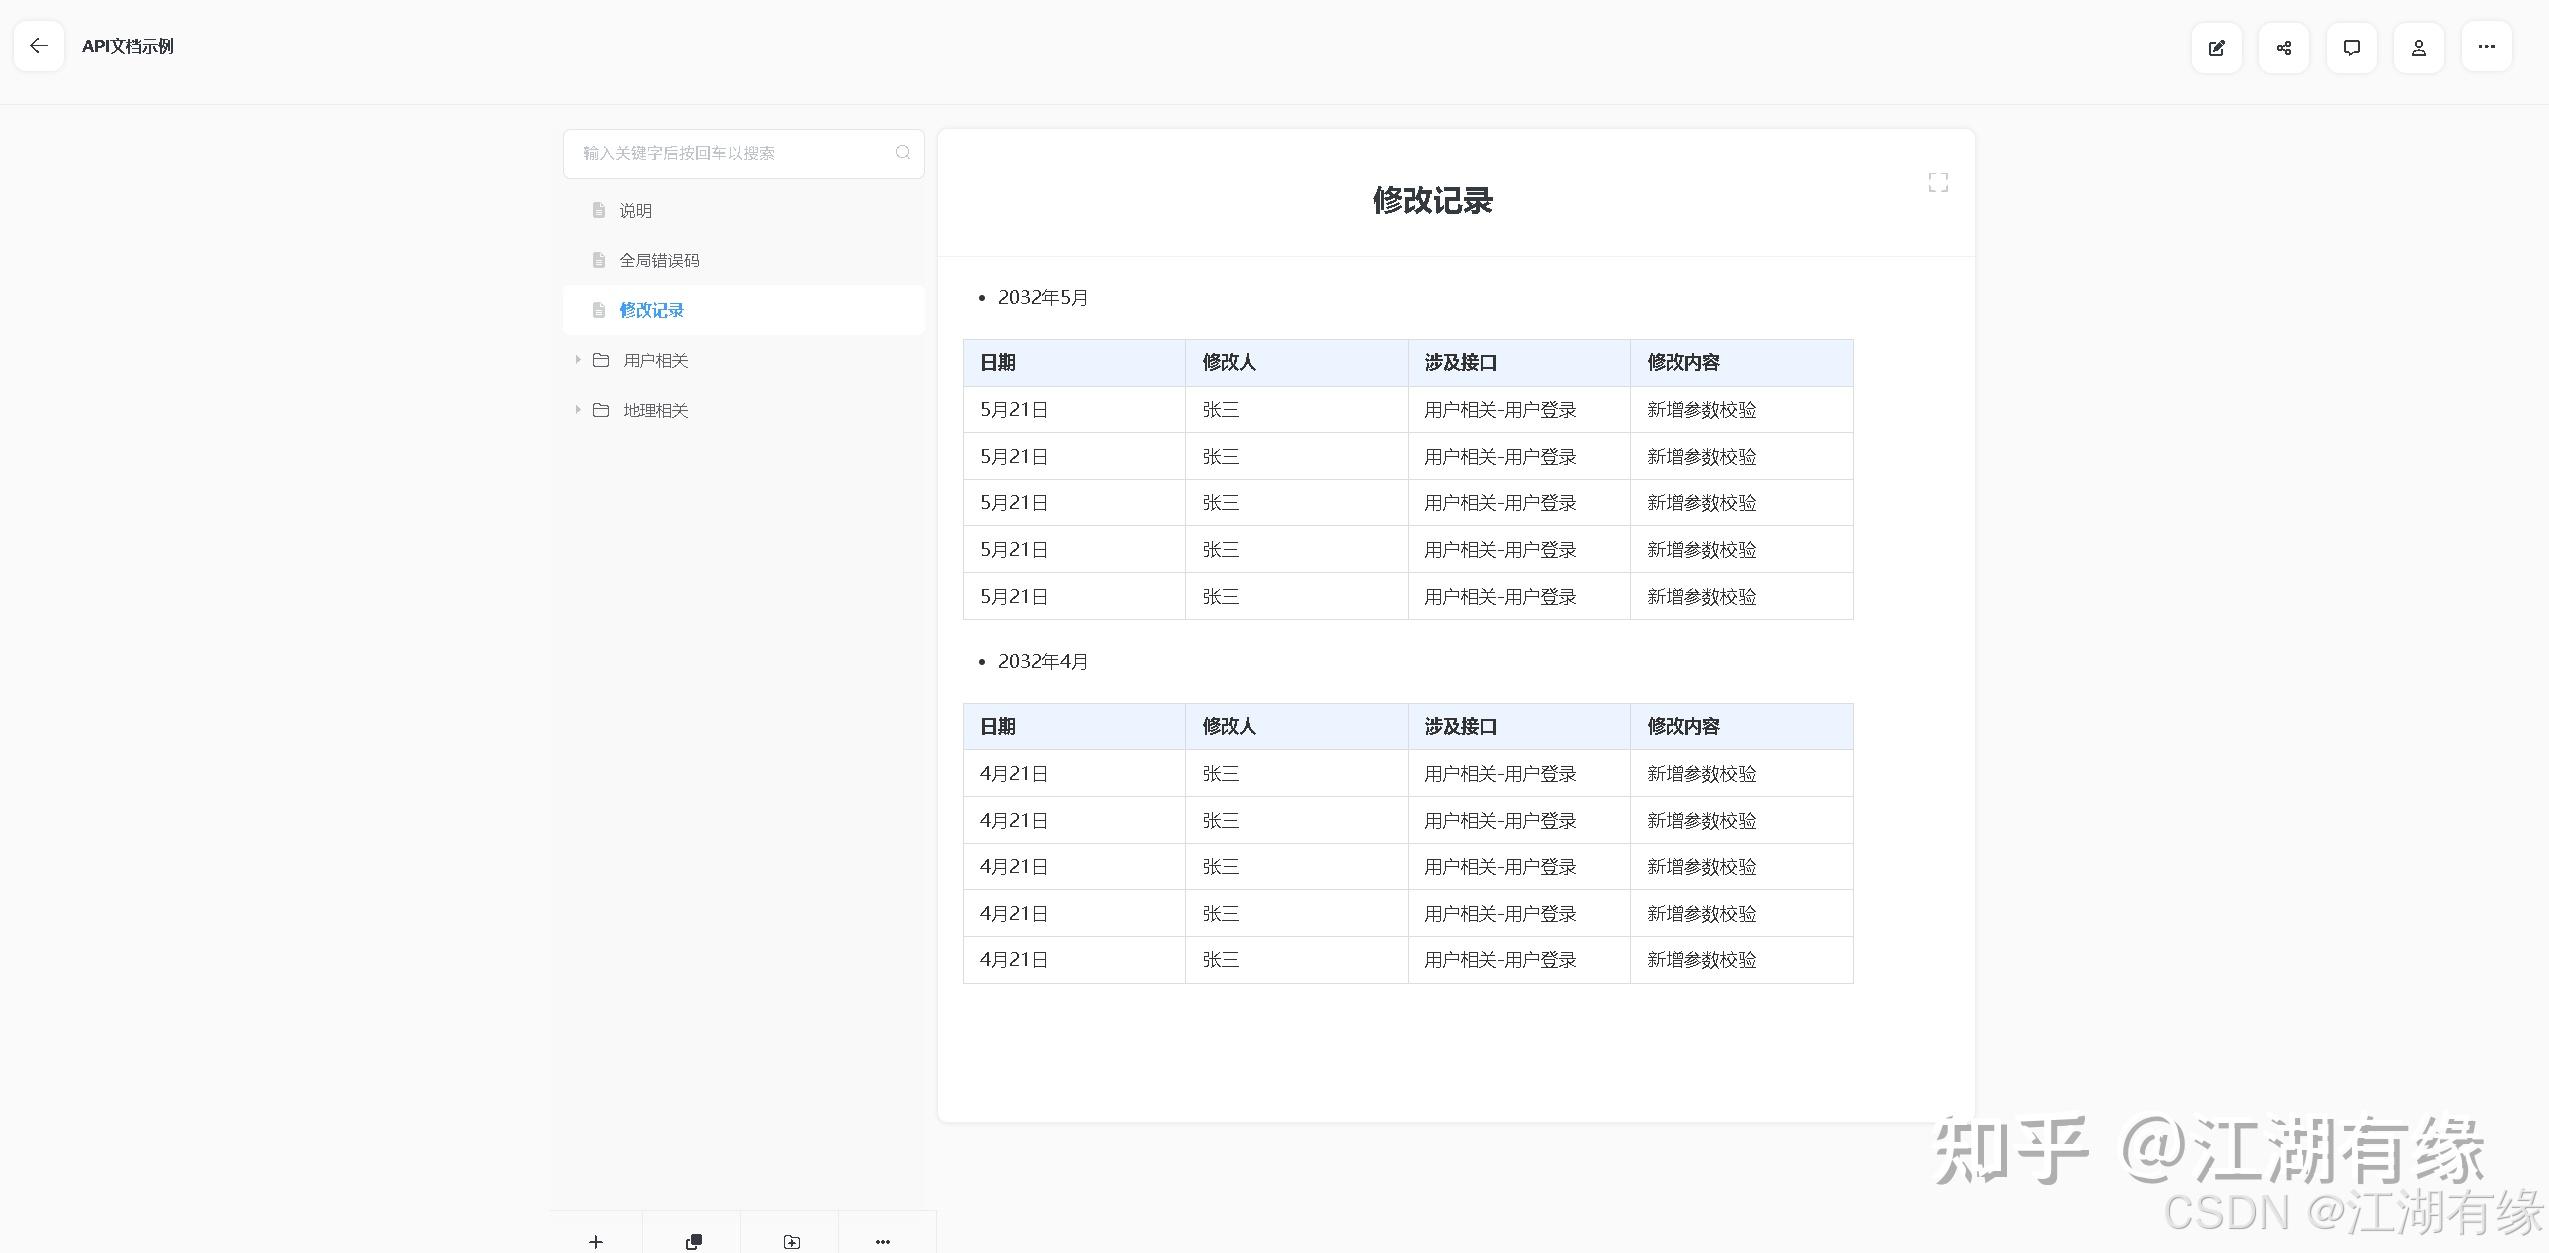Click the back arrow next to API文档示例

click(39, 46)
